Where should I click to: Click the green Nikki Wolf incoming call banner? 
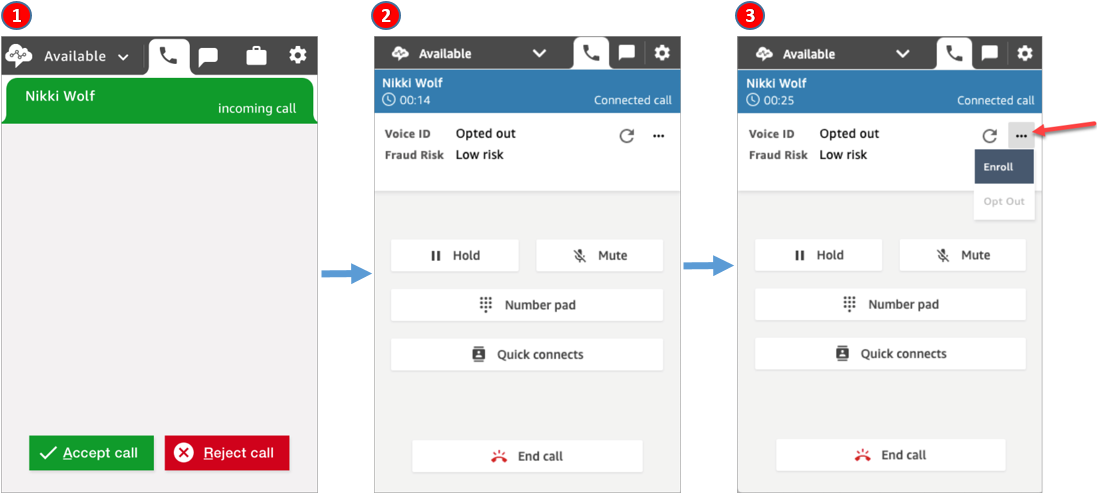tap(160, 101)
